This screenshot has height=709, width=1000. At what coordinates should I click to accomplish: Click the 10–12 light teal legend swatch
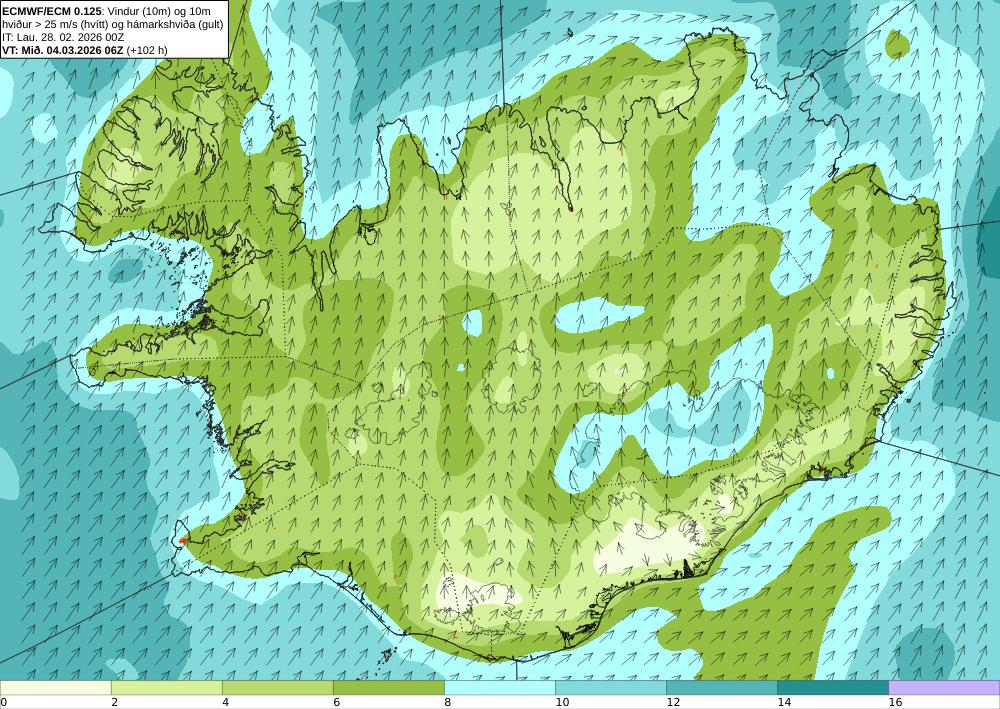(x=611, y=688)
